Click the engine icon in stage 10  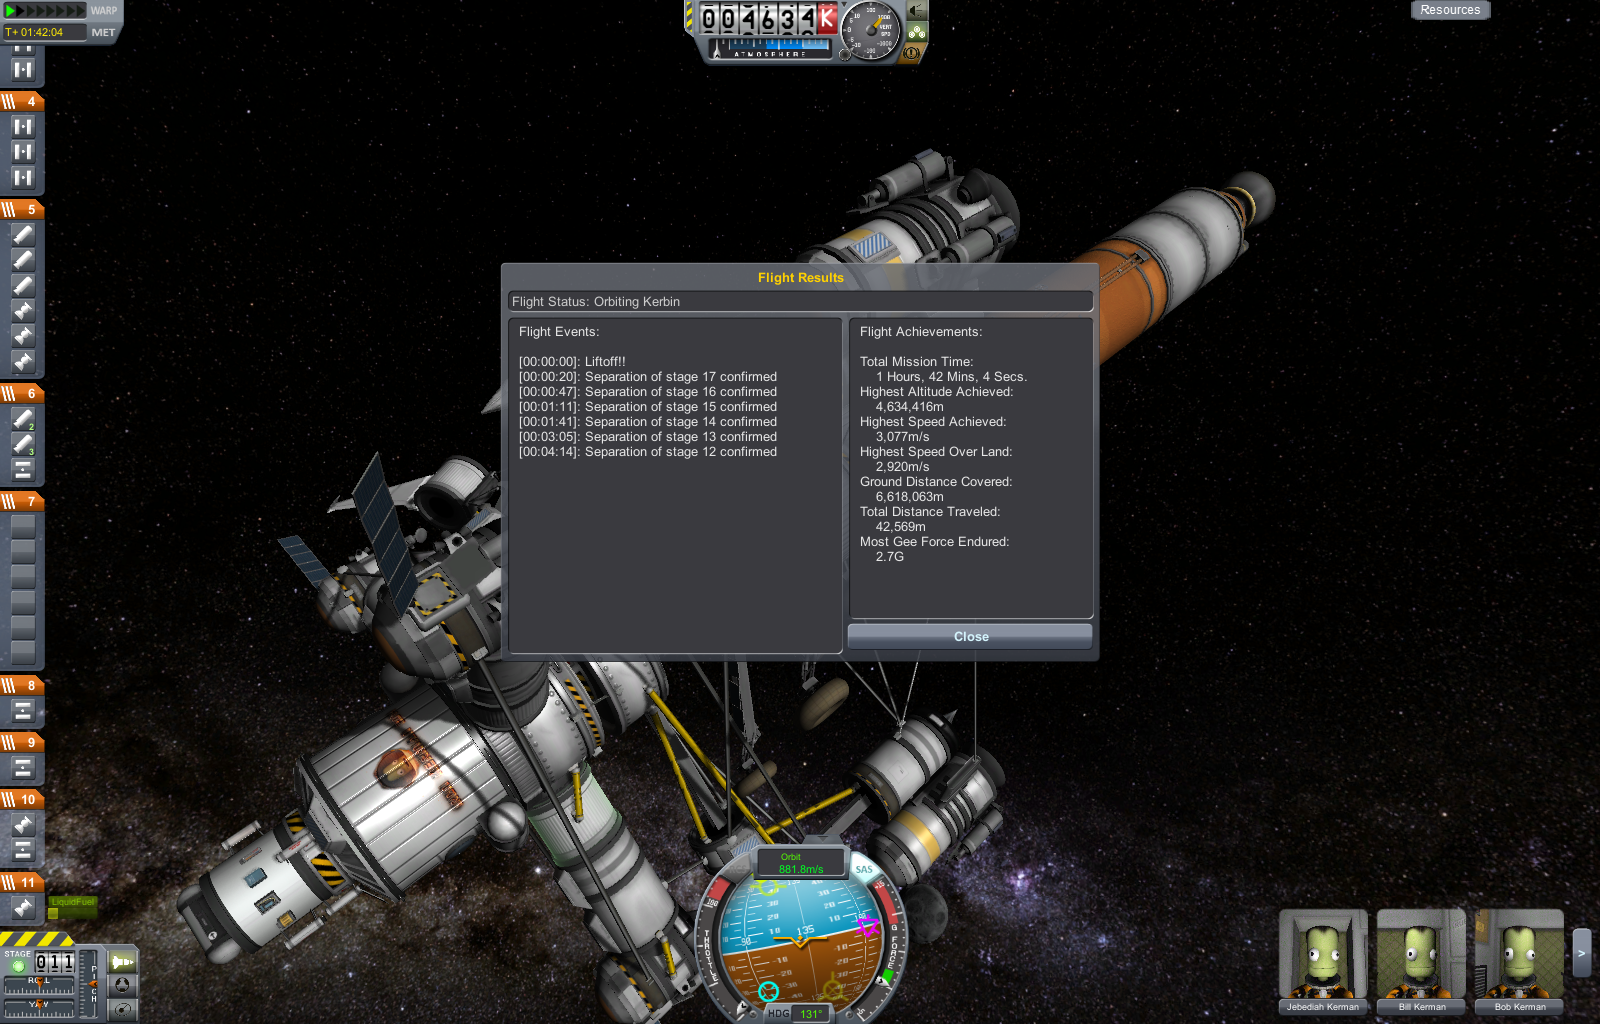[23, 825]
